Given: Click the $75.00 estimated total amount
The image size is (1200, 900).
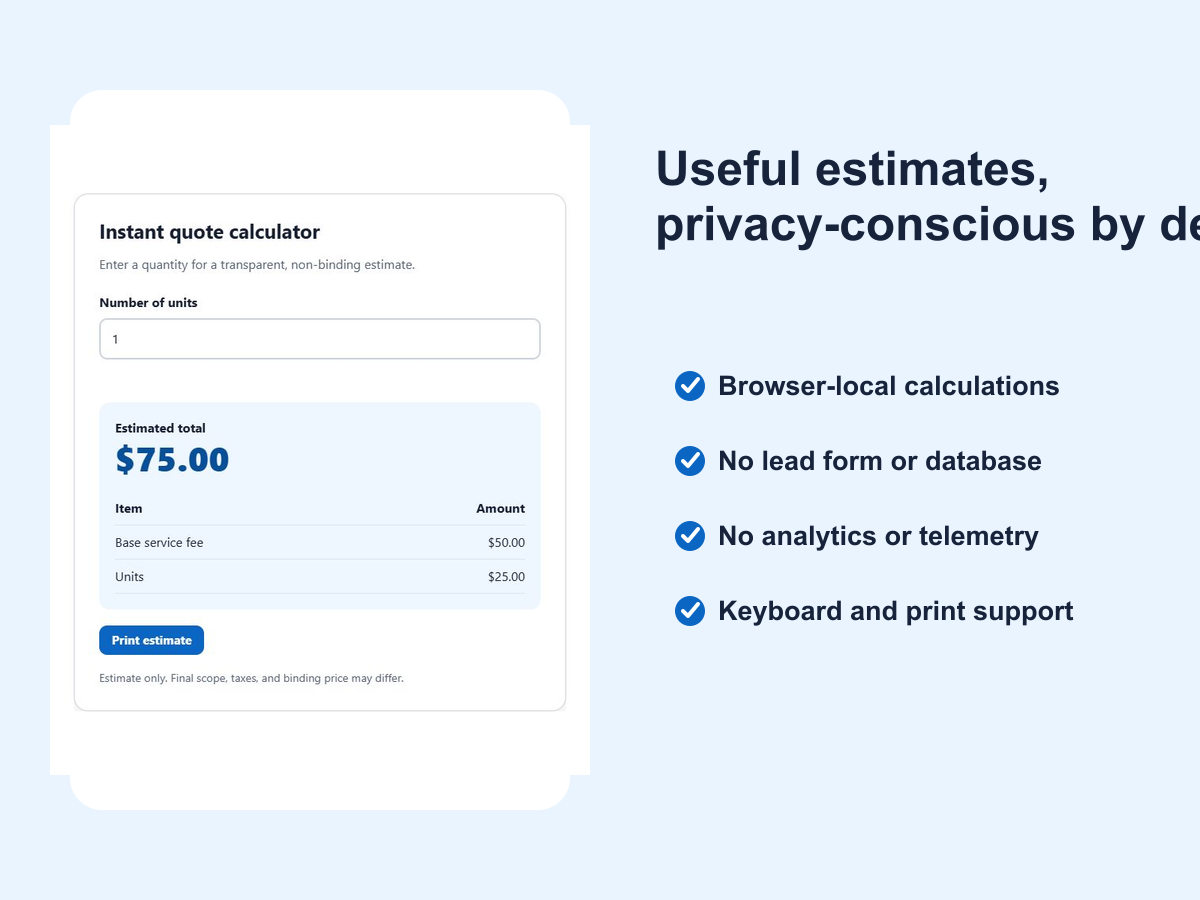Looking at the screenshot, I should click(172, 460).
